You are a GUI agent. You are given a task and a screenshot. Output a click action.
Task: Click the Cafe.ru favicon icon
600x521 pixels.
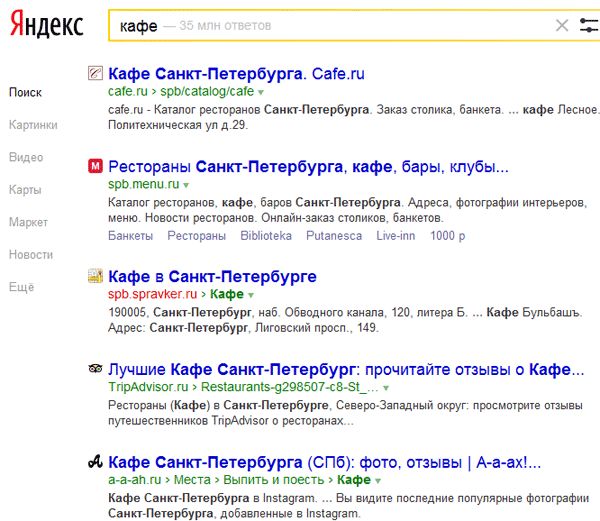[95, 73]
